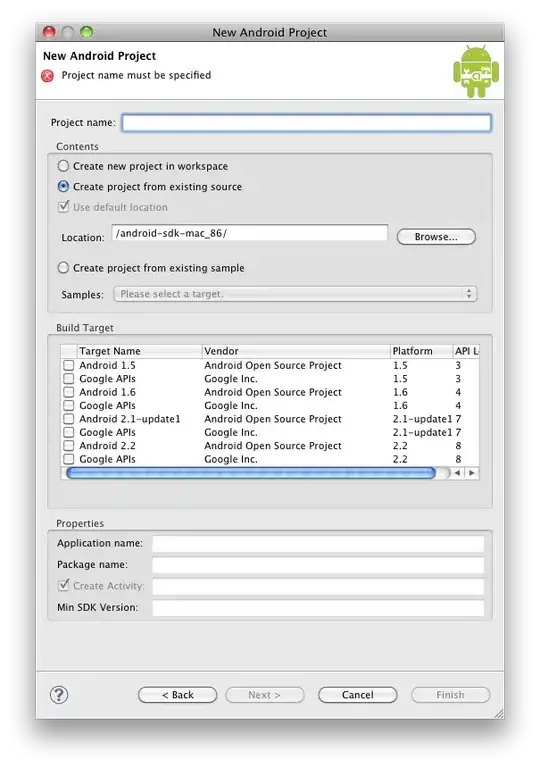Click the red error icon beside the message

click(x=48, y=75)
